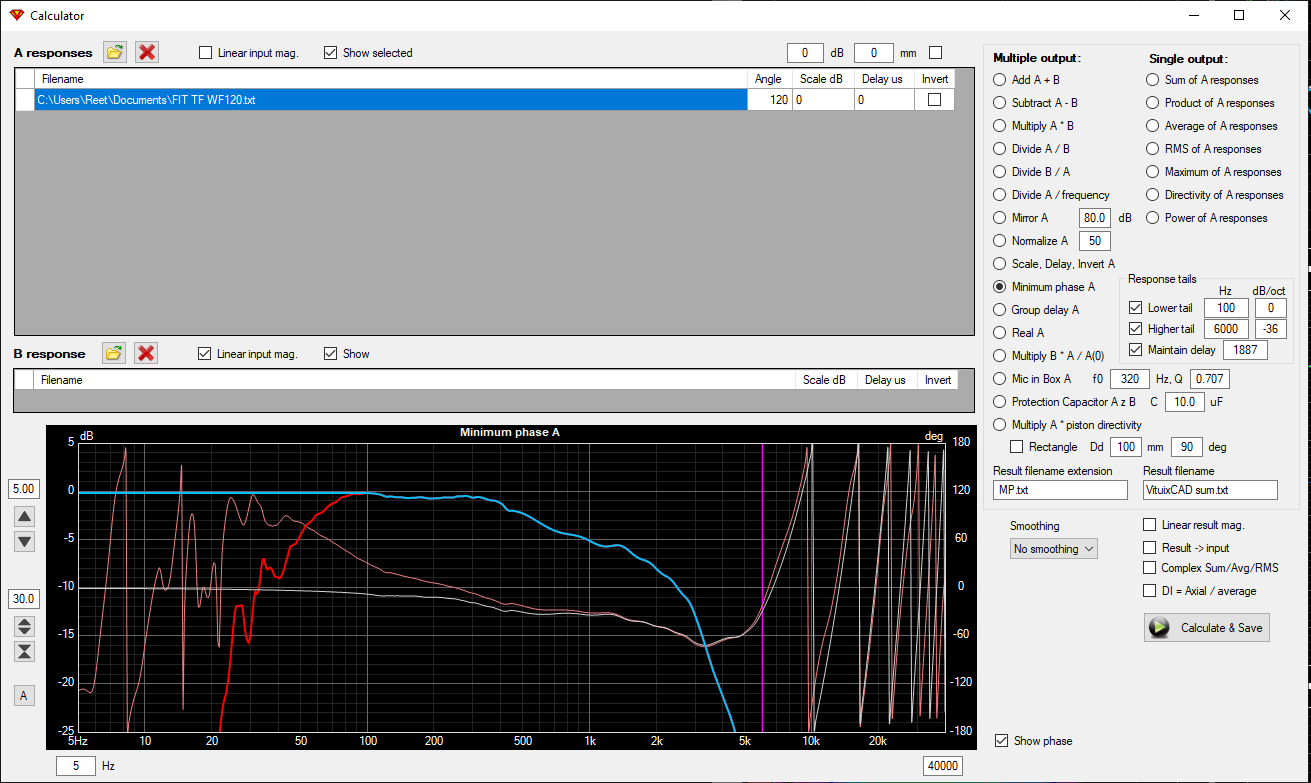Select Product of A responses

click(x=1152, y=103)
